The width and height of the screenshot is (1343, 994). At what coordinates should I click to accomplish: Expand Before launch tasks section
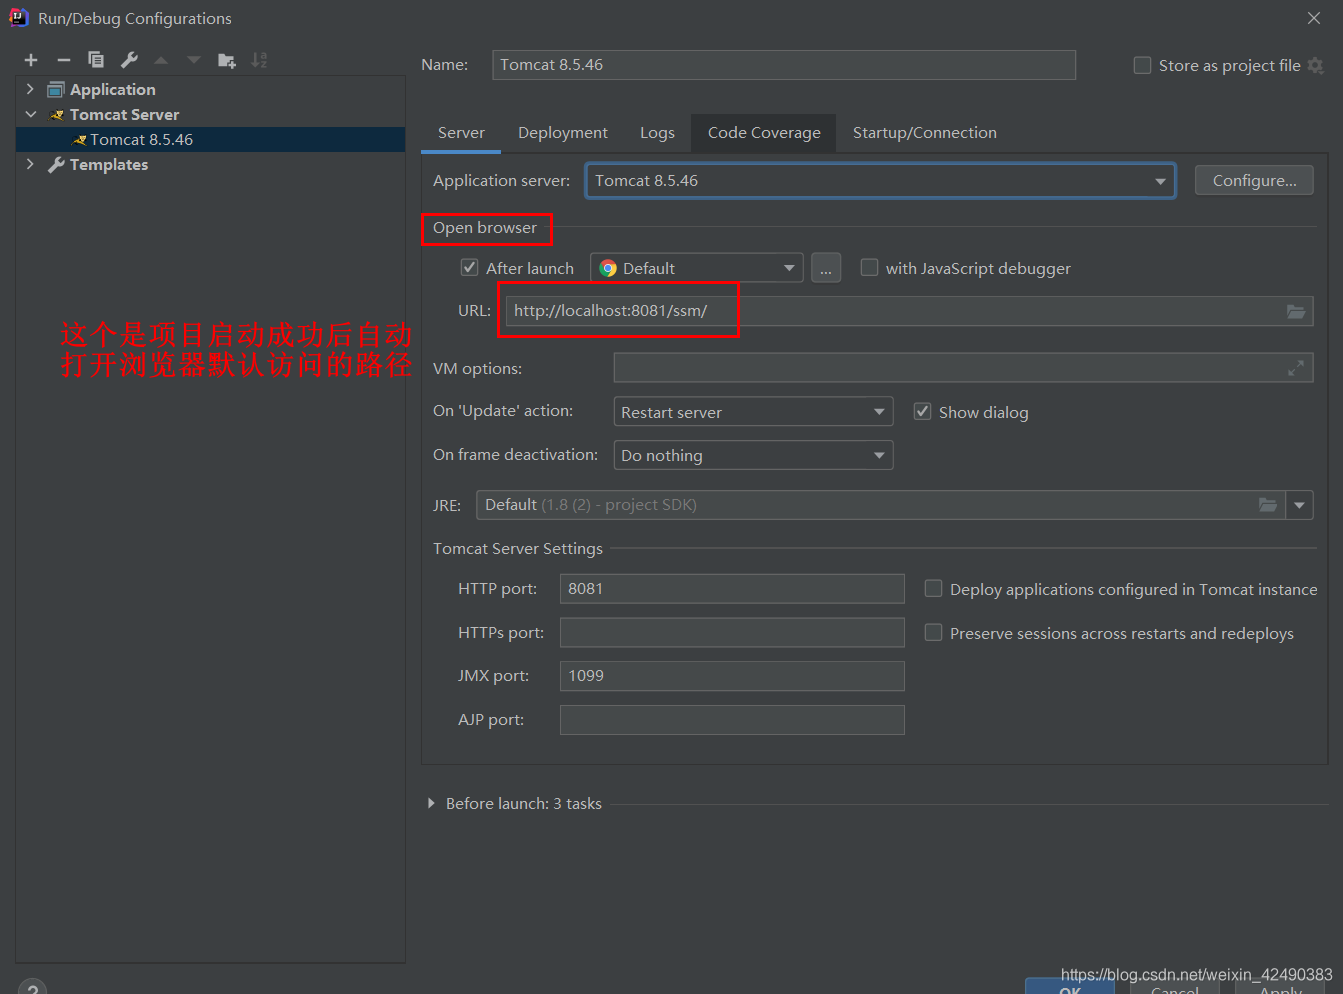[431, 803]
